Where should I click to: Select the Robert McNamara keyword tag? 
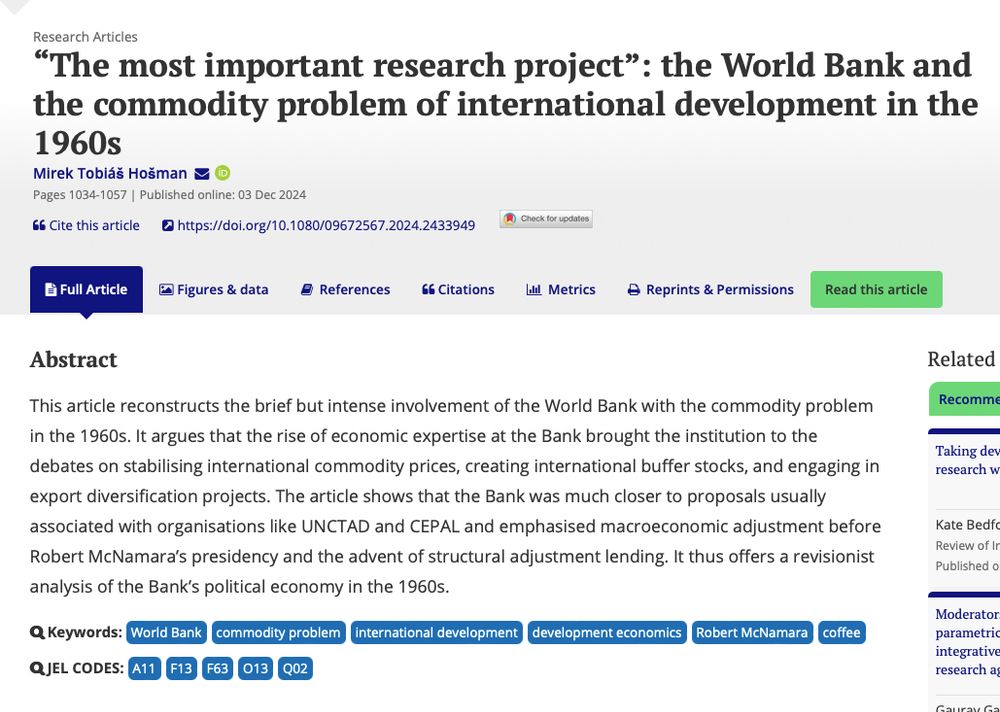point(751,632)
